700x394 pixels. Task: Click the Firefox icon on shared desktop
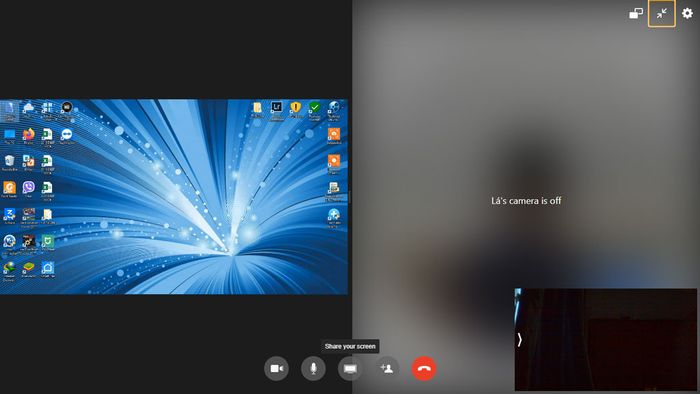(x=28, y=134)
